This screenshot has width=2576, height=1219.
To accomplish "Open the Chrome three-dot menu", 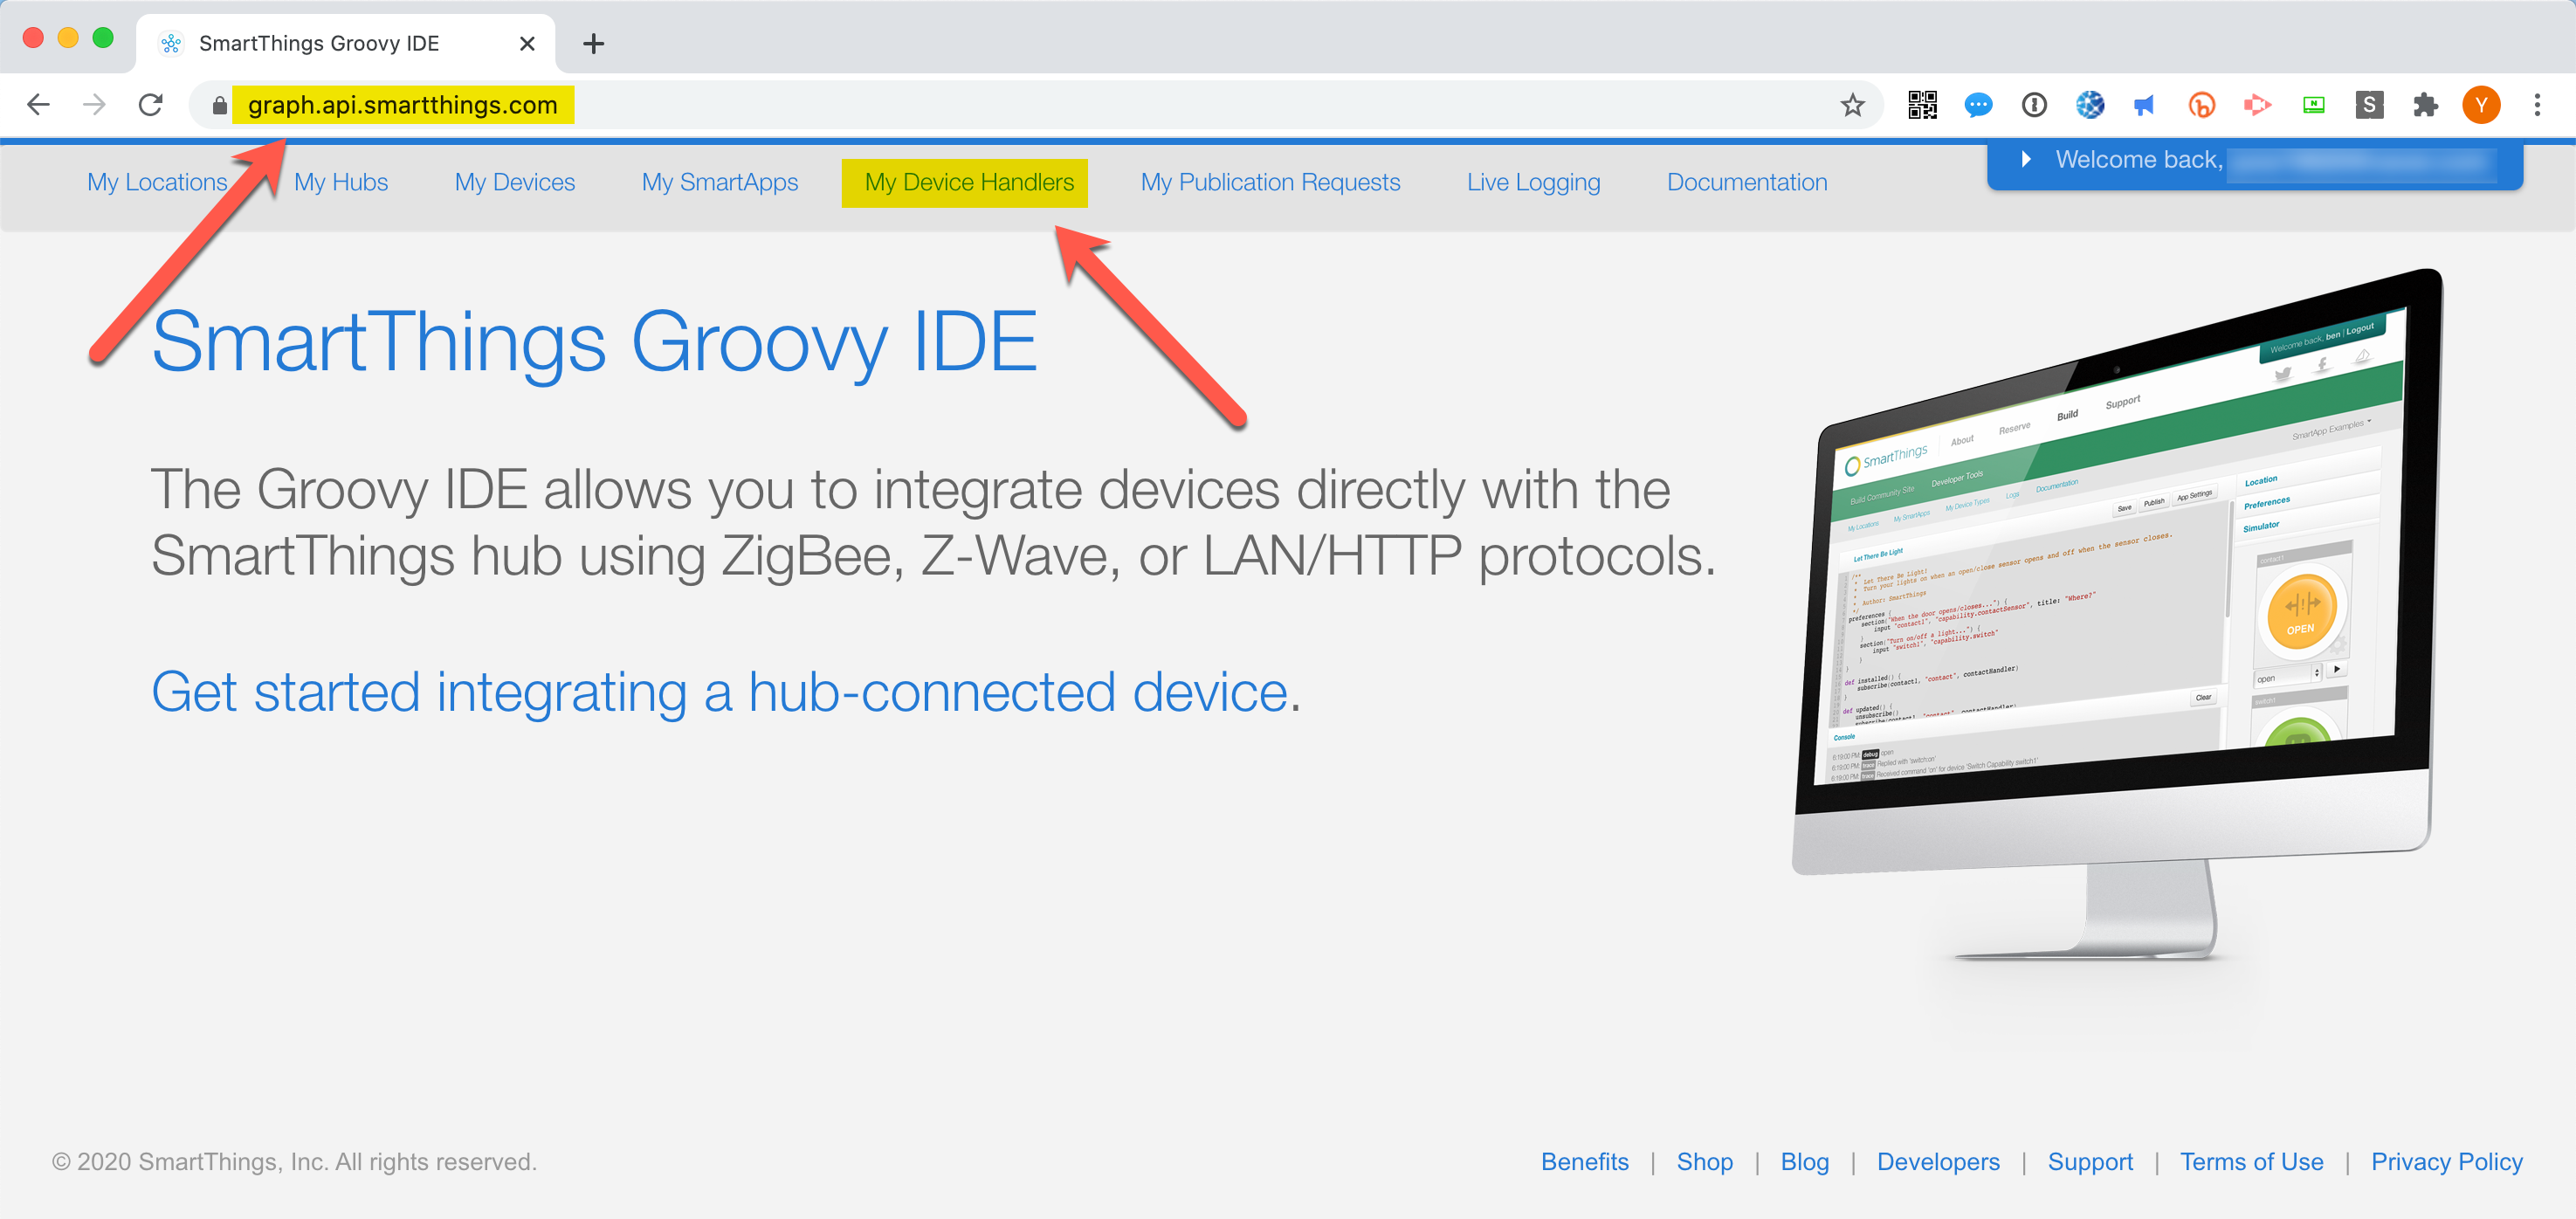I will click(x=2537, y=105).
